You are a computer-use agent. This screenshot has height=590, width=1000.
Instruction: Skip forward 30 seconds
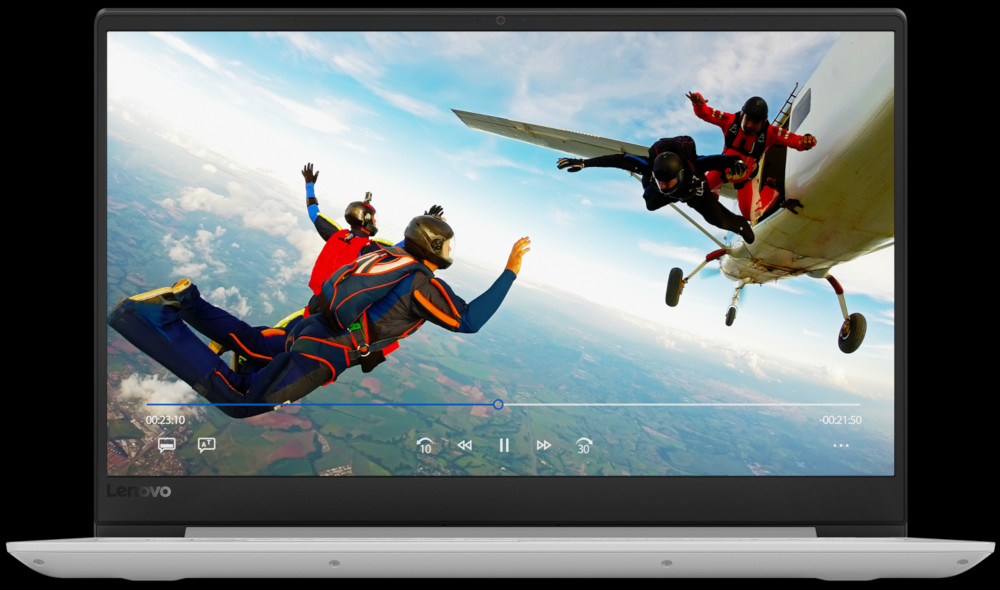pos(584,445)
